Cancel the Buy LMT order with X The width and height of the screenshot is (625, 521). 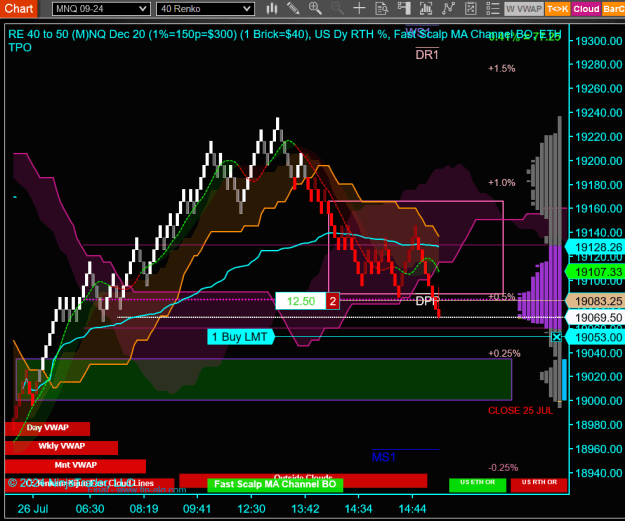[x=556, y=337]
